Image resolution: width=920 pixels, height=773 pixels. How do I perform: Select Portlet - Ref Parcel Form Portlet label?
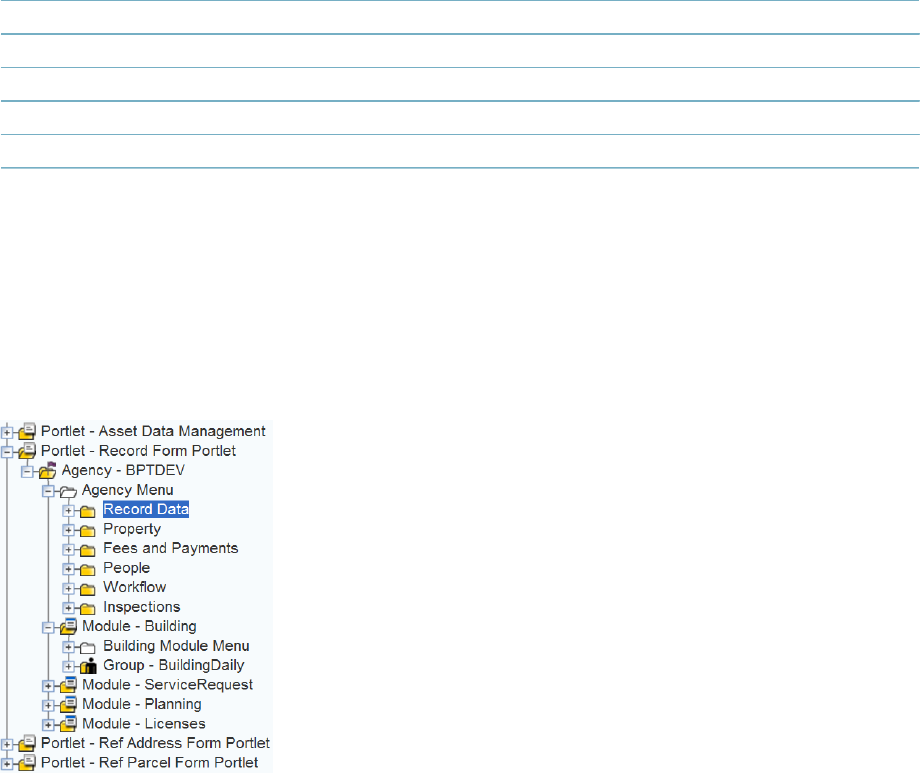[x=150, y=762]
